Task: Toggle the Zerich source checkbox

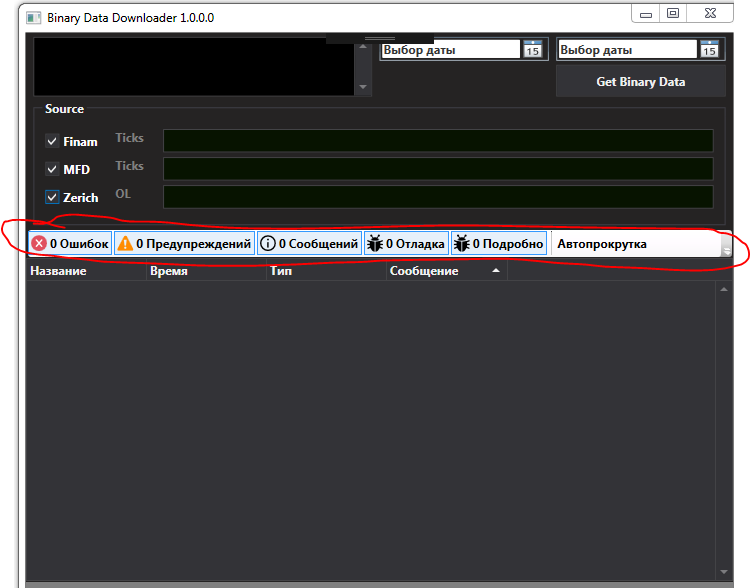Action: click(53, 198)
